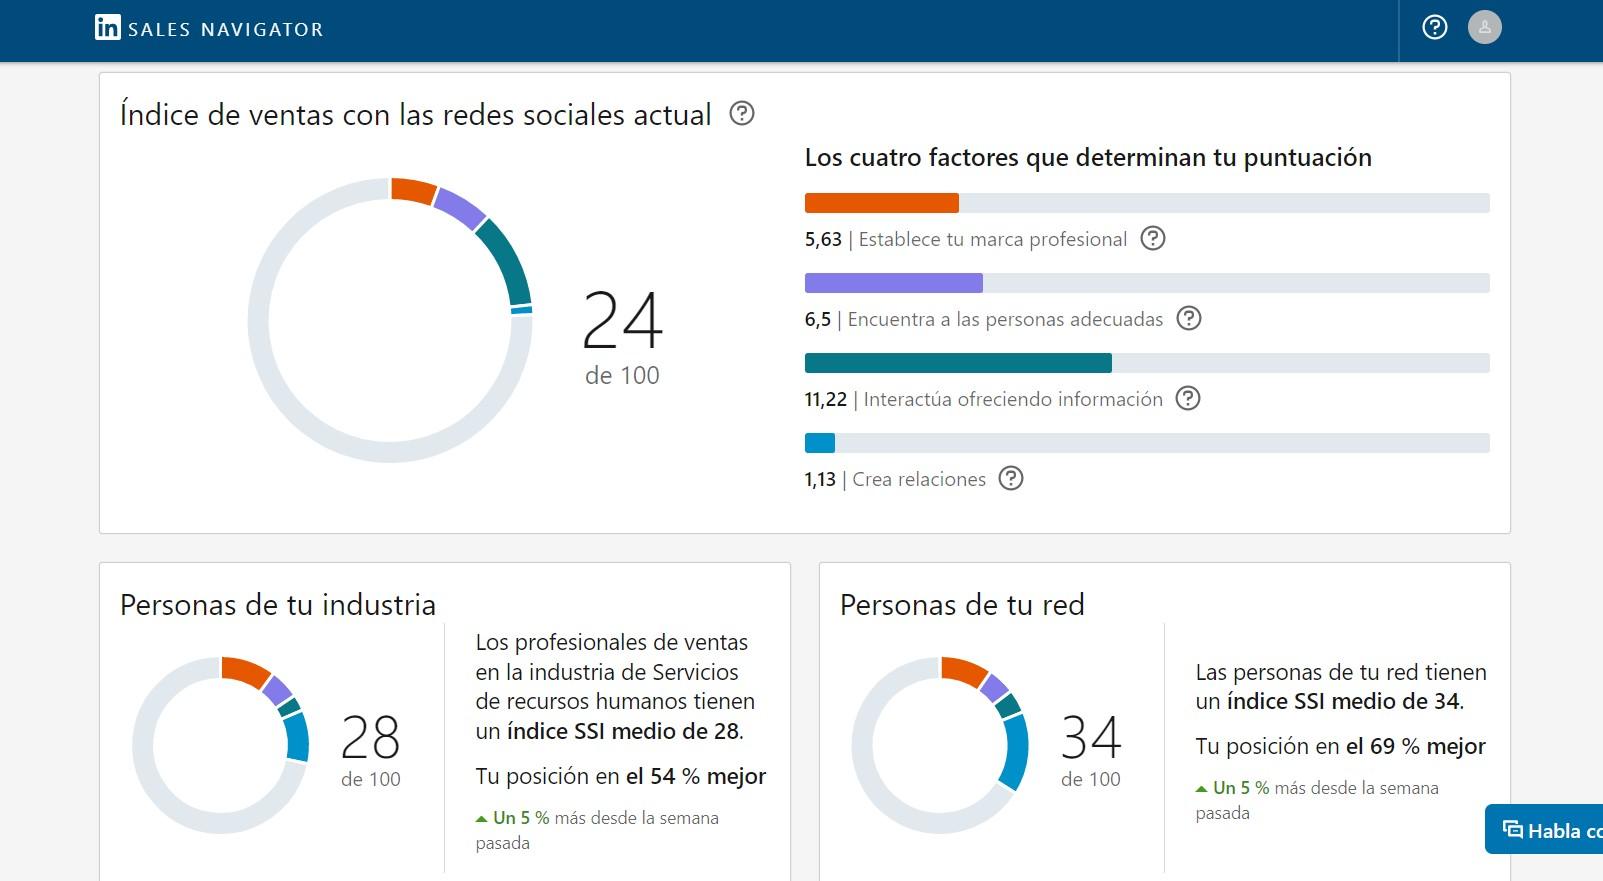Viewport: 1603px width, 881px height.
Task: Click the value 6,5
Action: [817, 319]
